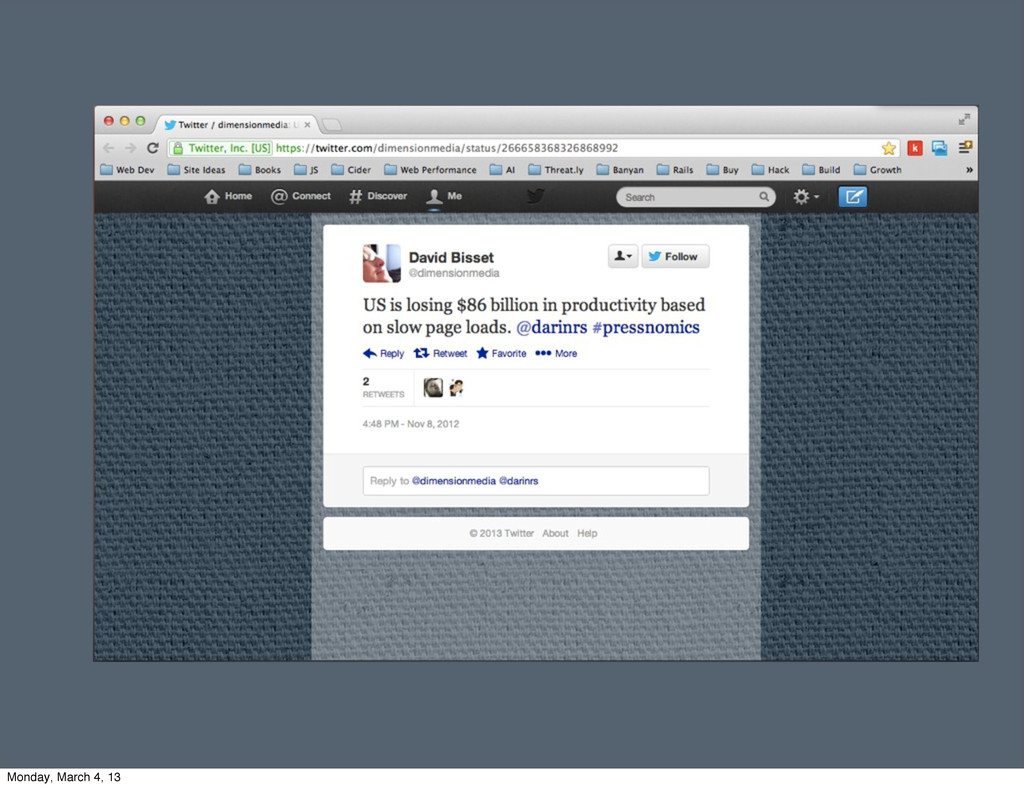This screenshot has height=788, width=1024.
Task: Open the @darinrs mention link
Action: (x=552, y=327)
